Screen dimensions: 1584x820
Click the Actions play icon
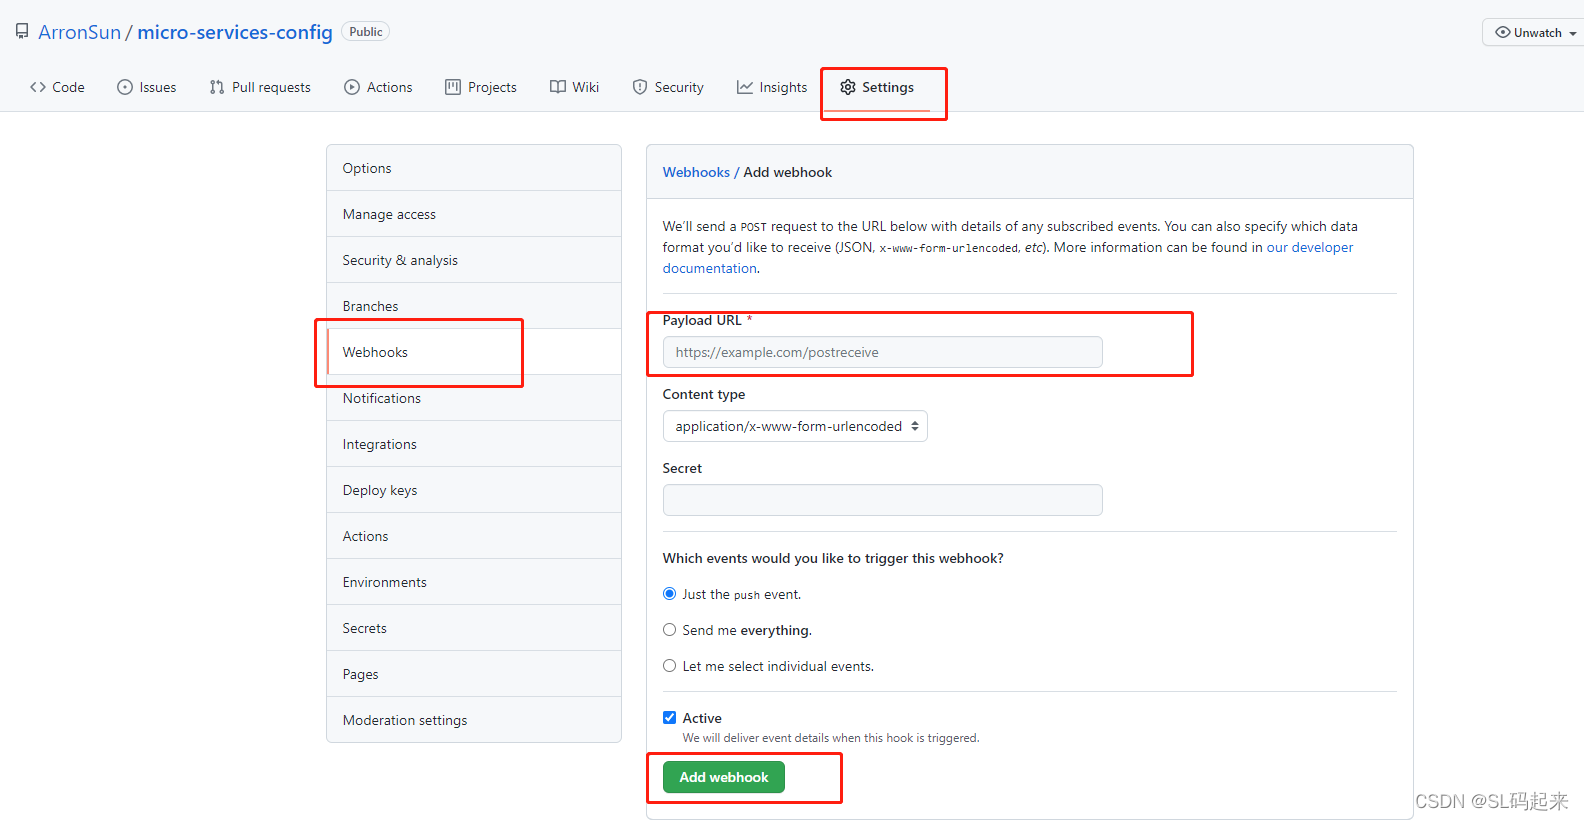(x=352, y=87)
